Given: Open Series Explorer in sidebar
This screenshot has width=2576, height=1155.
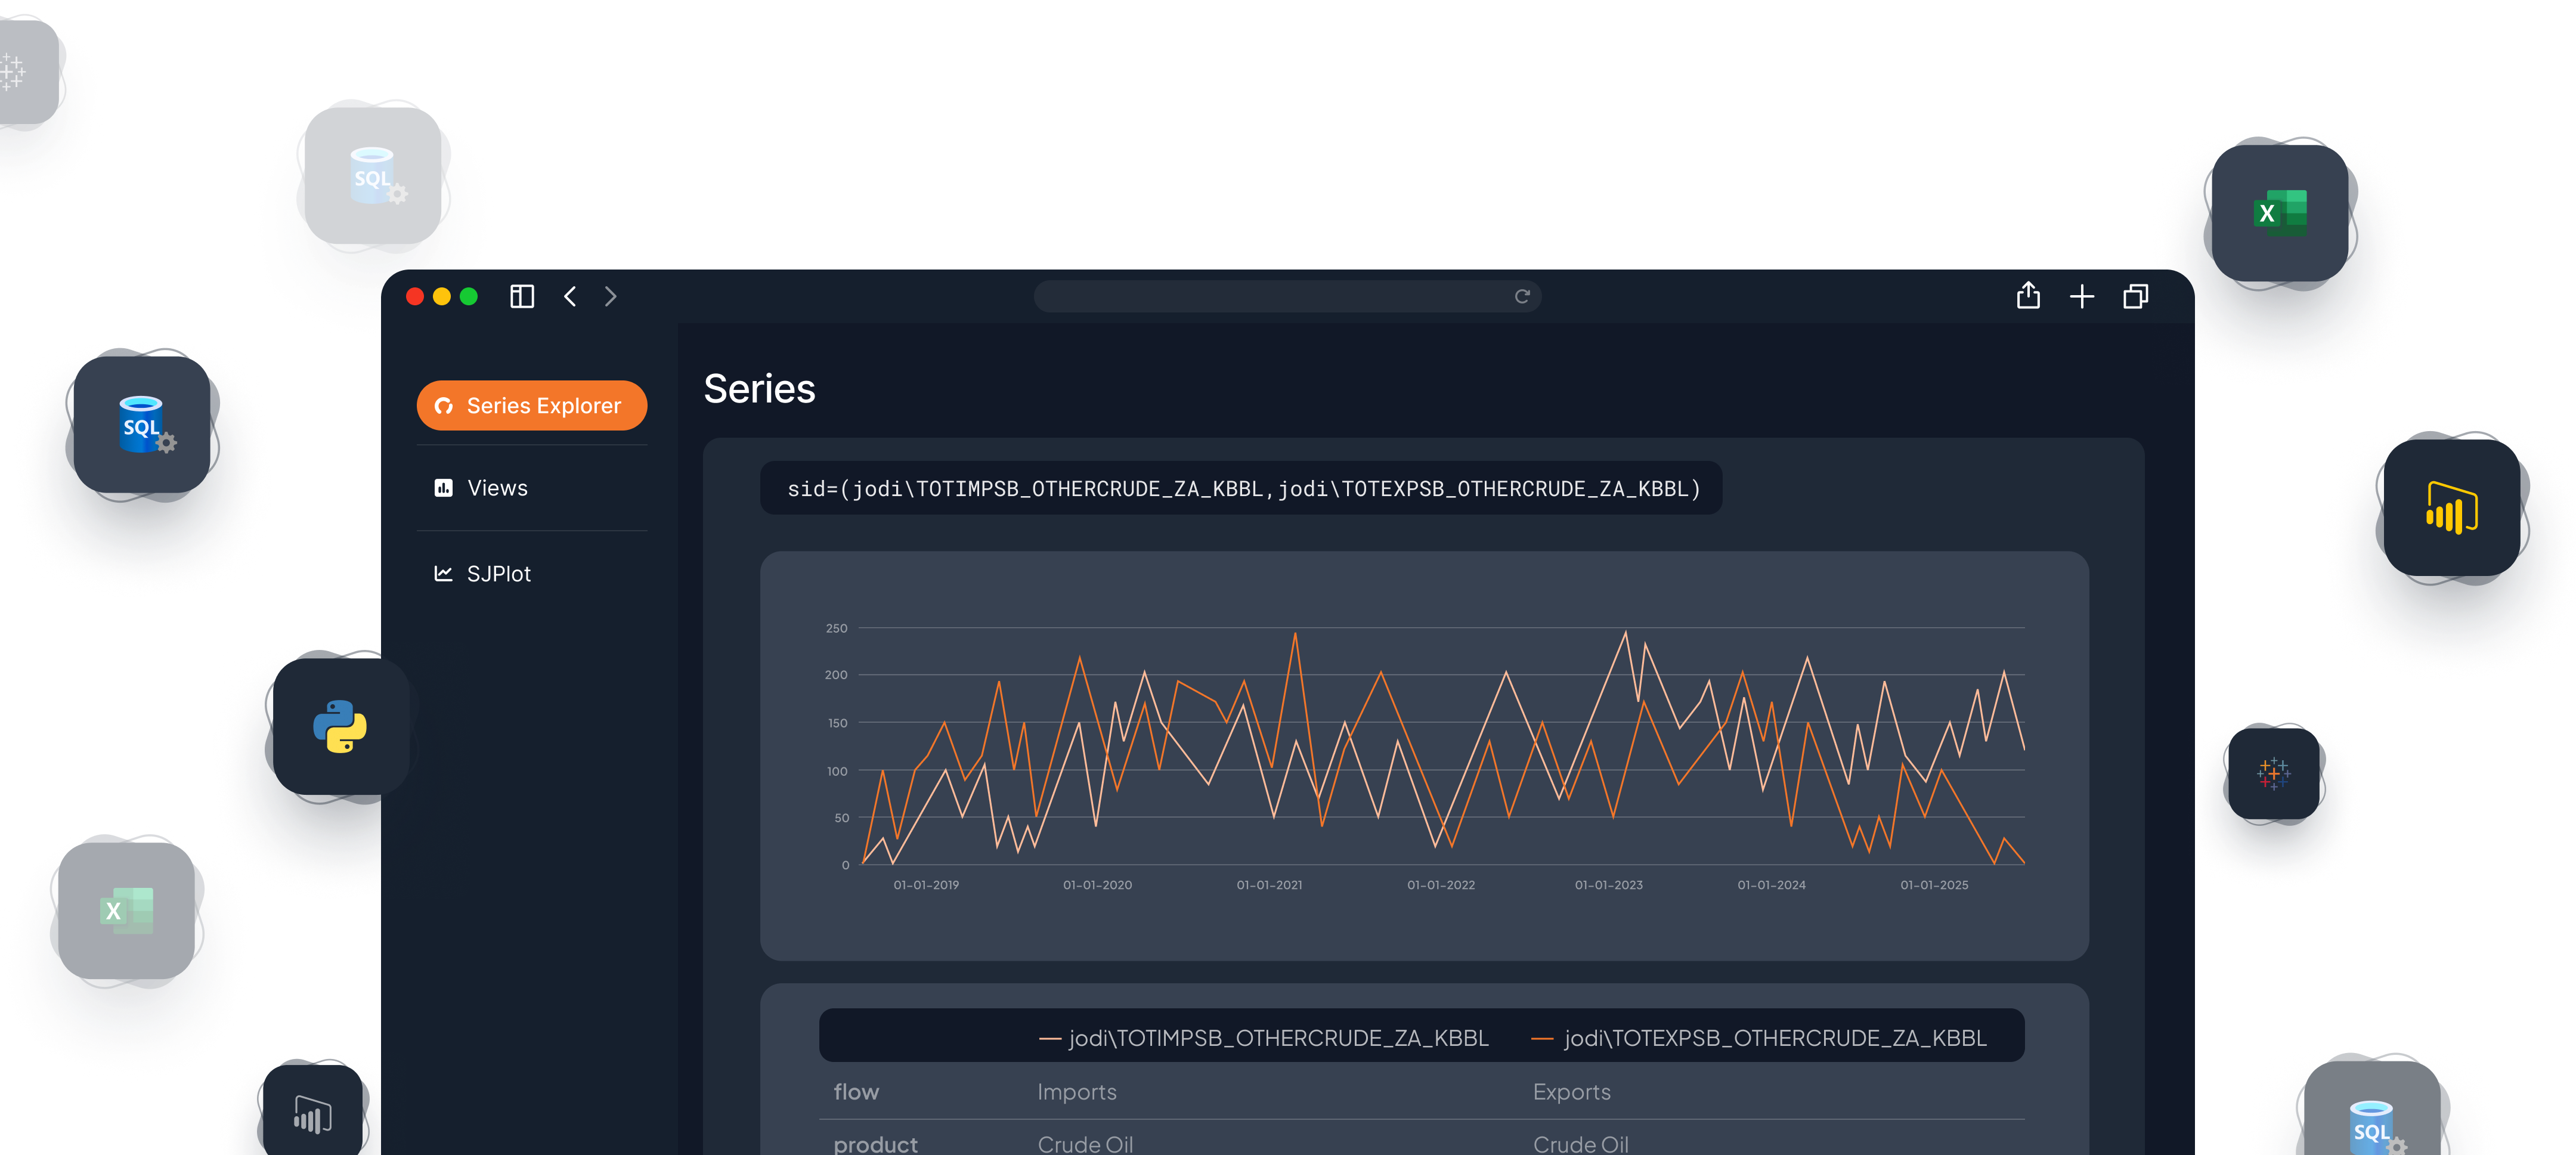Looking at the screenshot, I should [531, 406].
